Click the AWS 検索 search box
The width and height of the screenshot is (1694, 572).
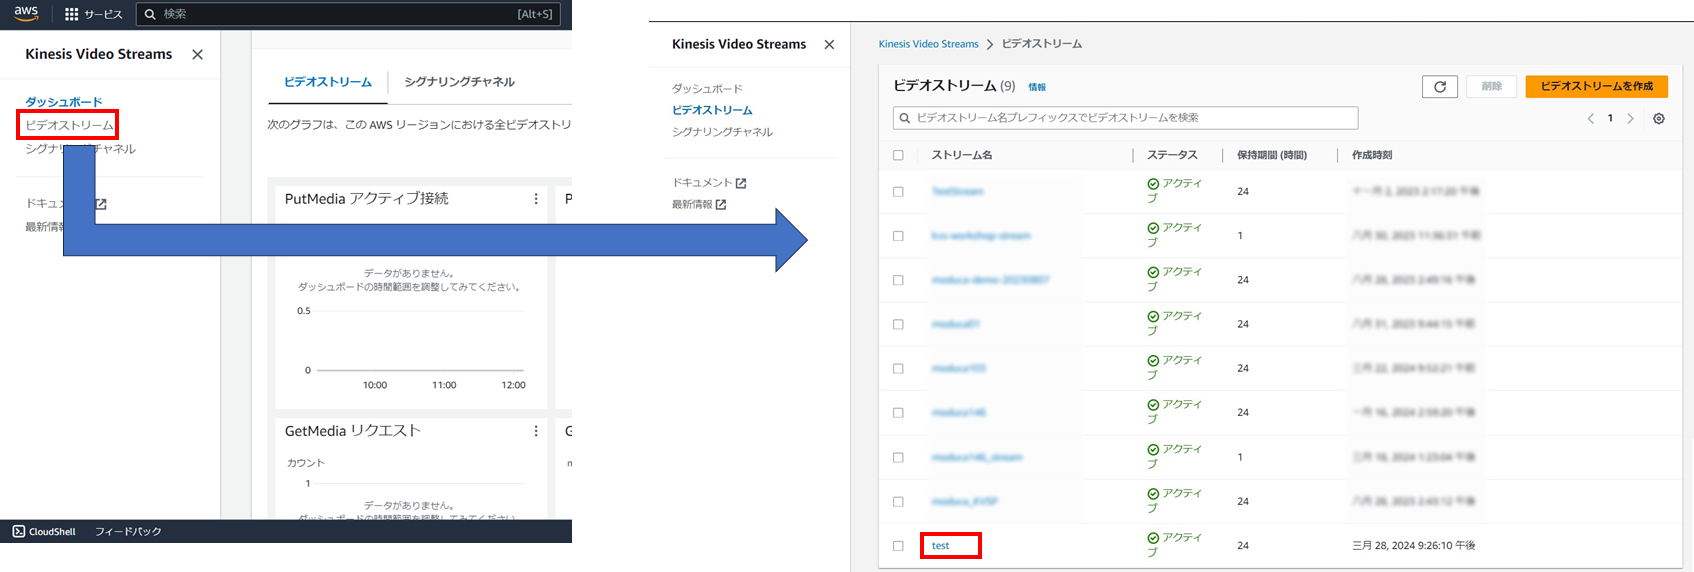[x=348, y=14]
